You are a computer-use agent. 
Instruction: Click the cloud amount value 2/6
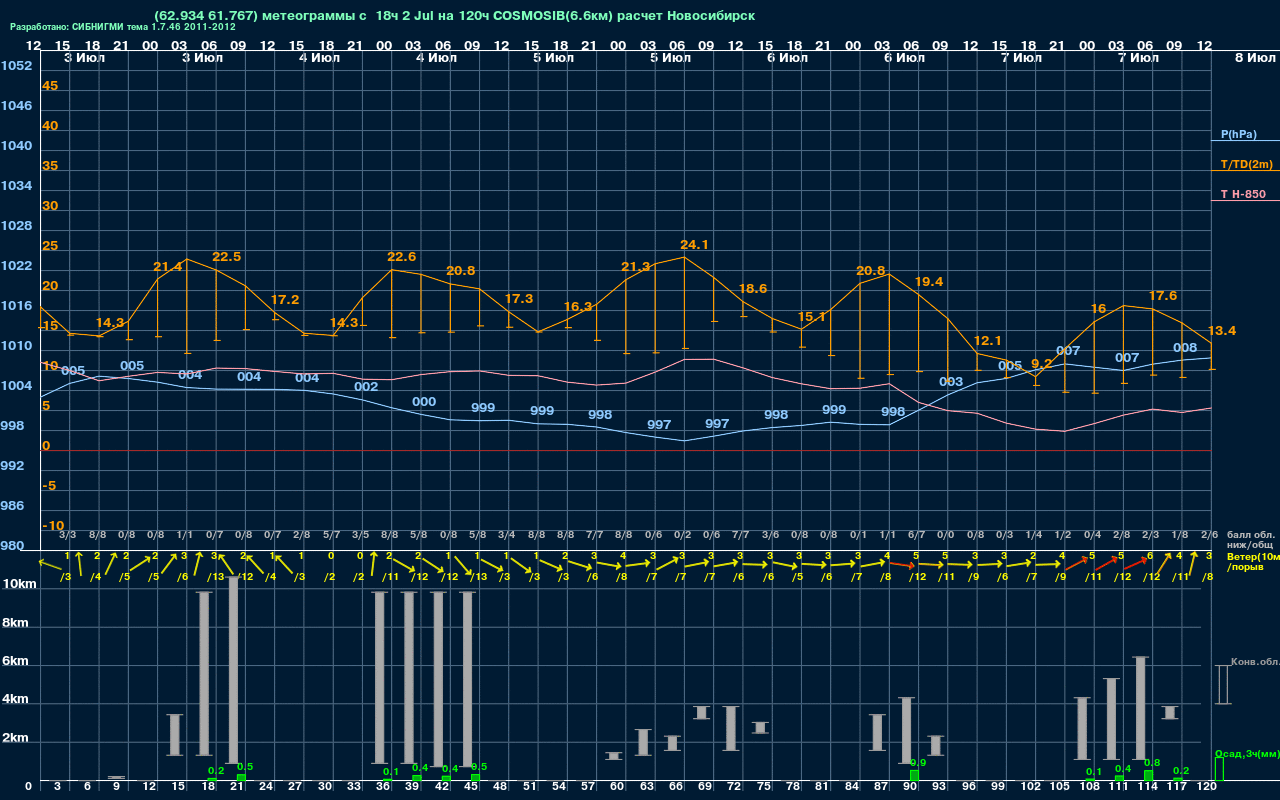pyautogui.click(x=1208, y=535)
